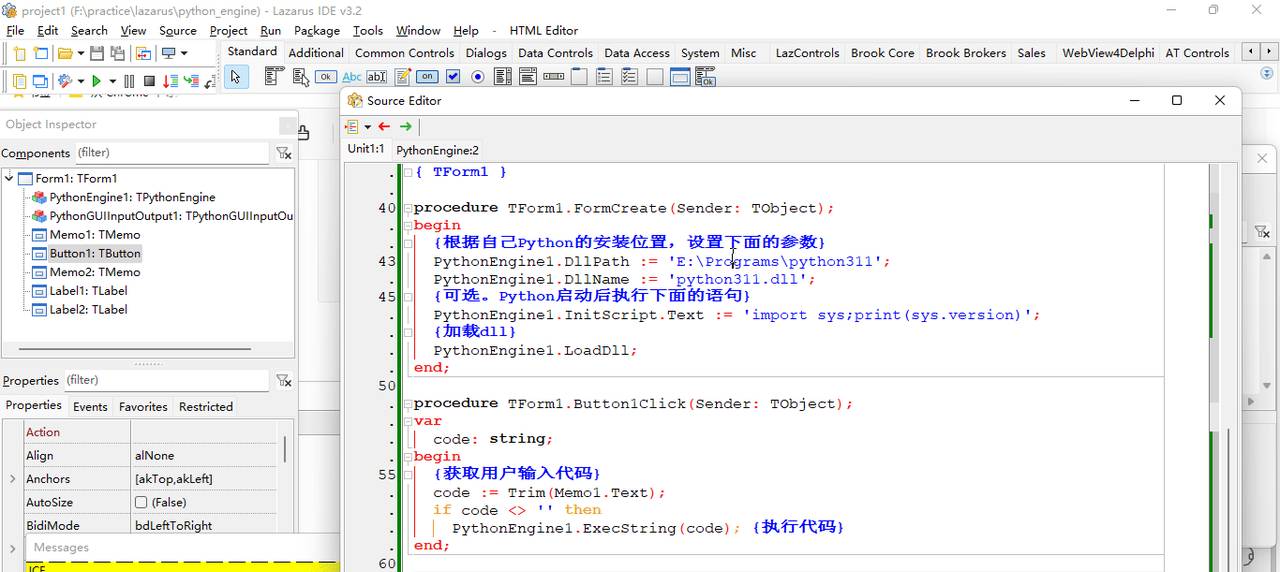This screenshot has width=1280, height=572.
Task: Select the TToggleBox on component icon
Action: coord(427,76)
